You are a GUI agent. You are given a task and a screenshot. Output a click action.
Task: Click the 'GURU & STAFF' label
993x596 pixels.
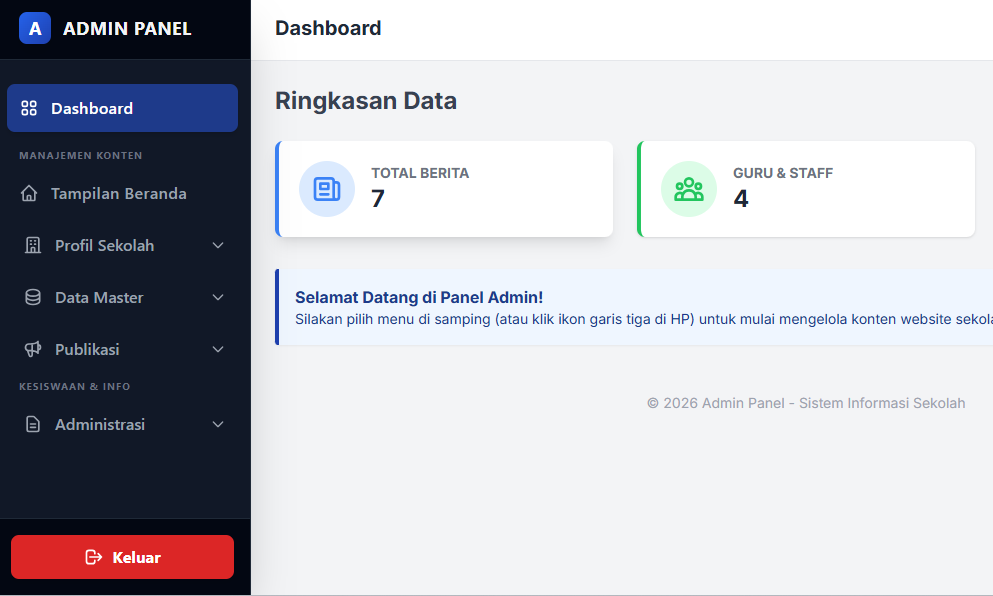coord(783,173)
